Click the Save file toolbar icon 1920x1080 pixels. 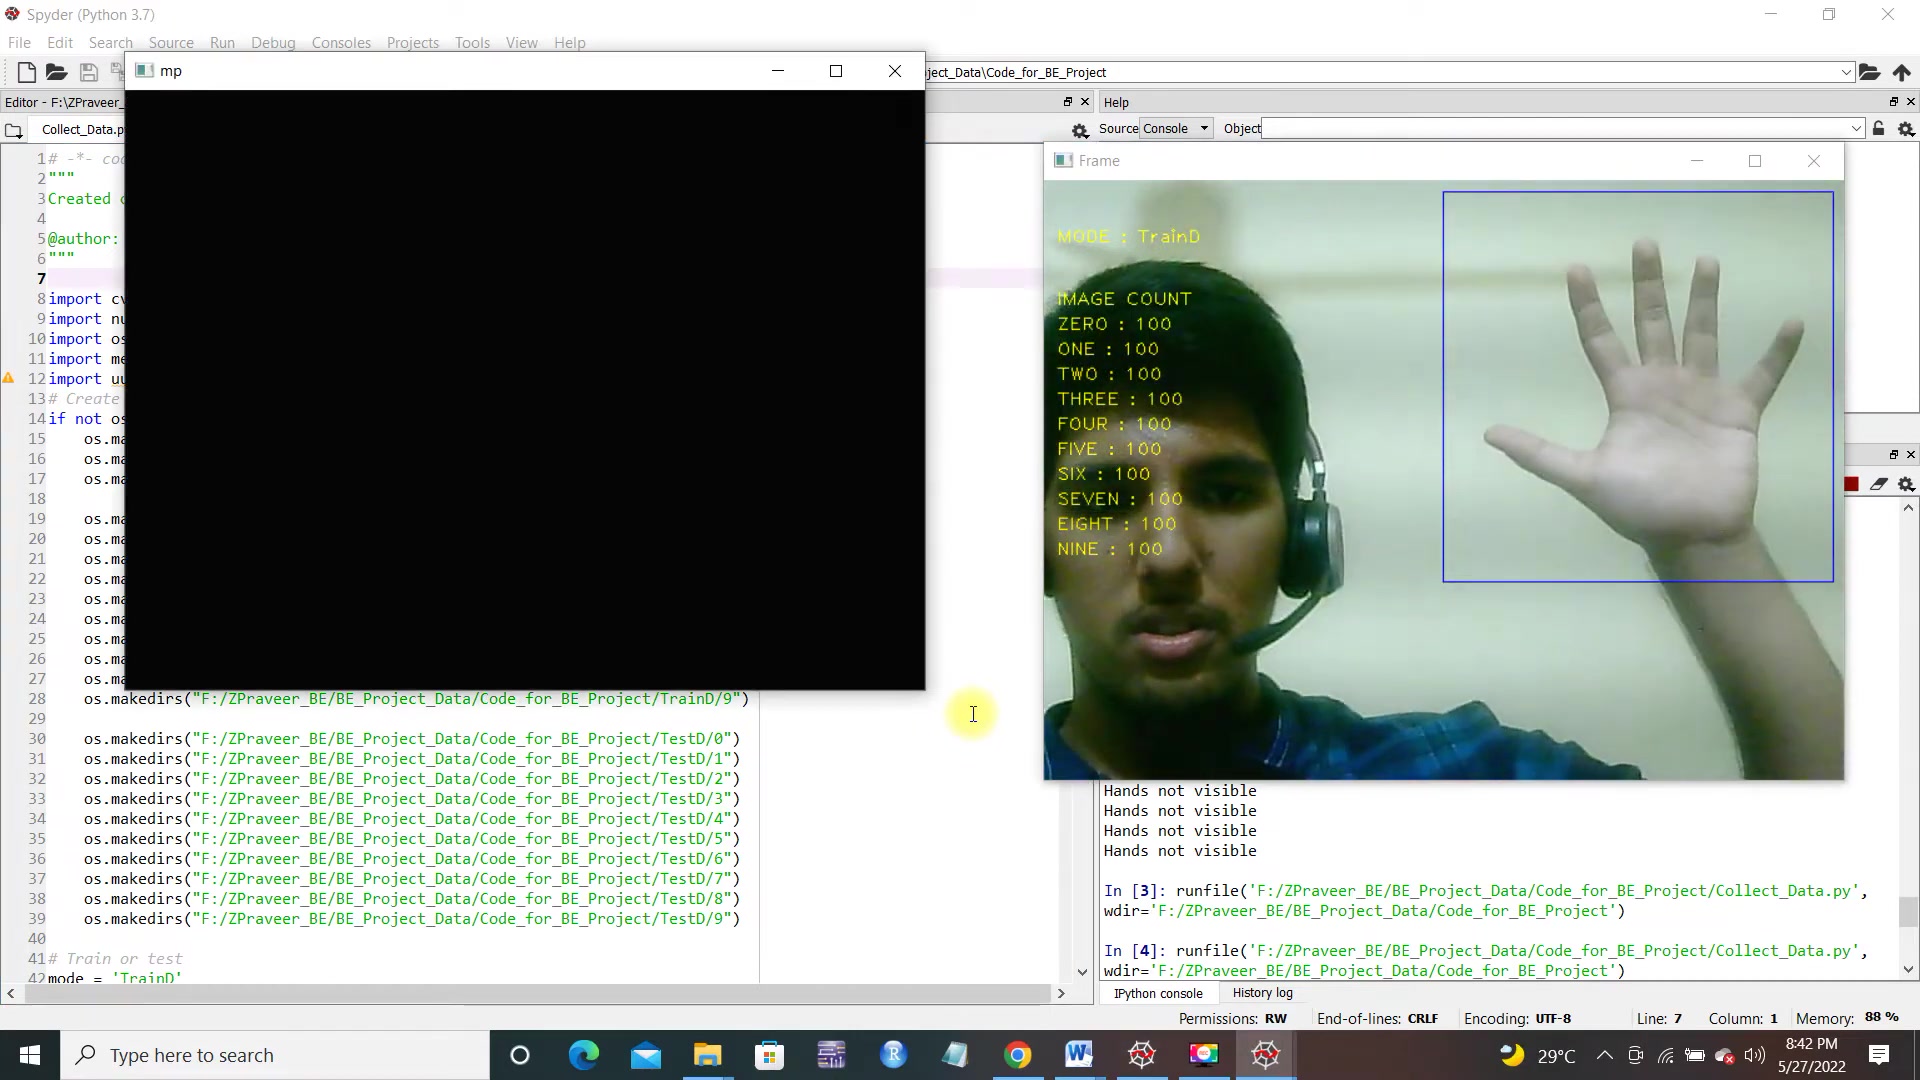click(x=88, y=72)
